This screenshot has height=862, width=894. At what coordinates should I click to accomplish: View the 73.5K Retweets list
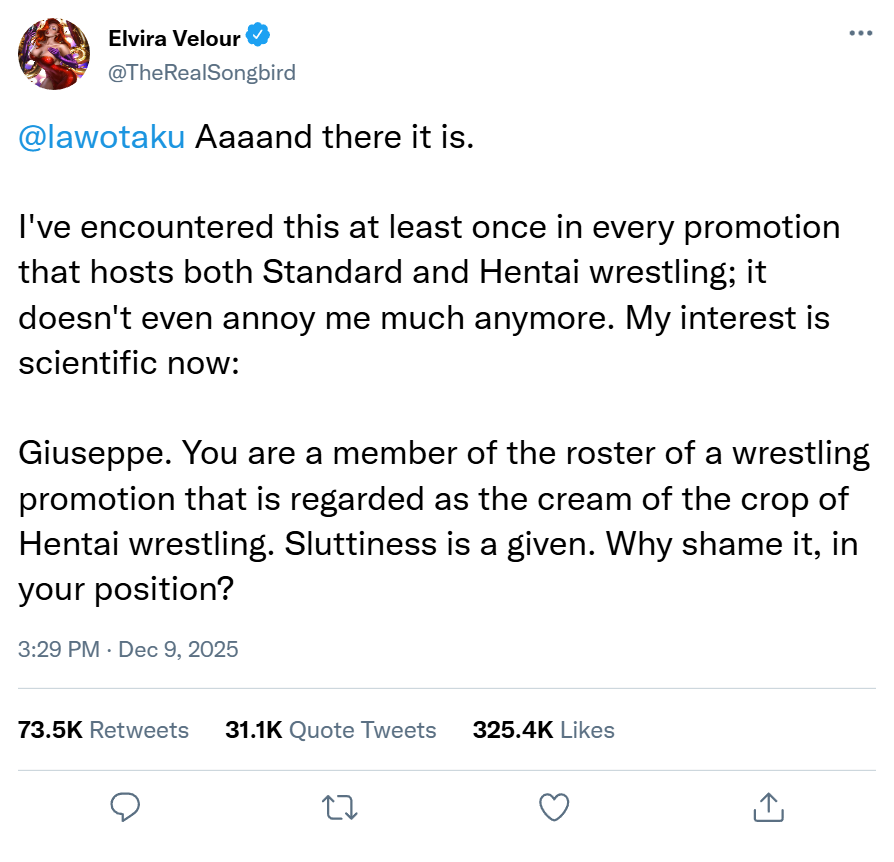pos(104,730)
